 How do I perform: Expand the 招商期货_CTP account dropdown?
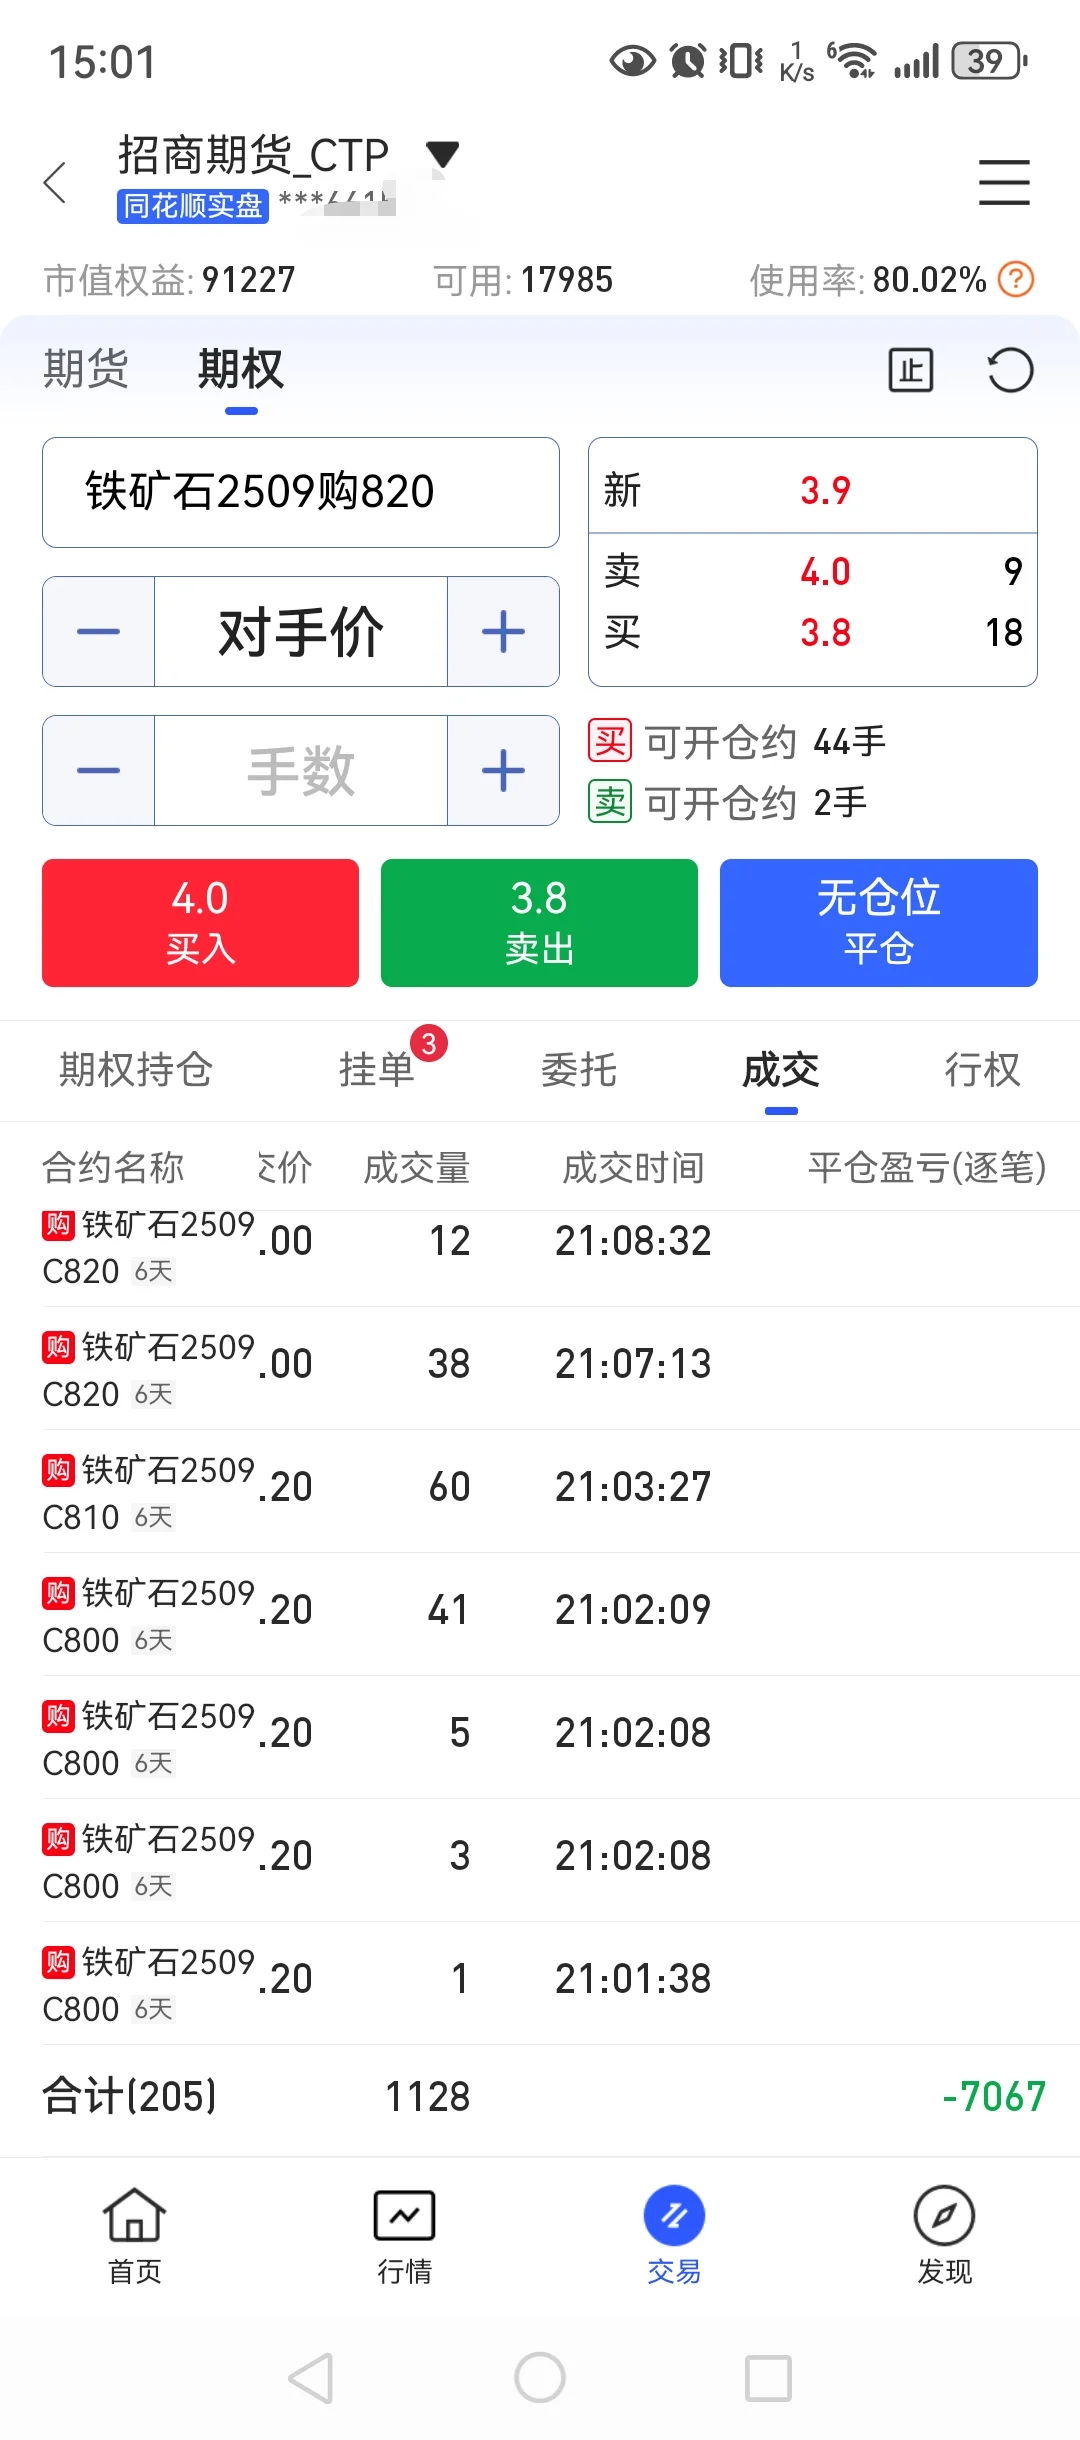point(442,155)
